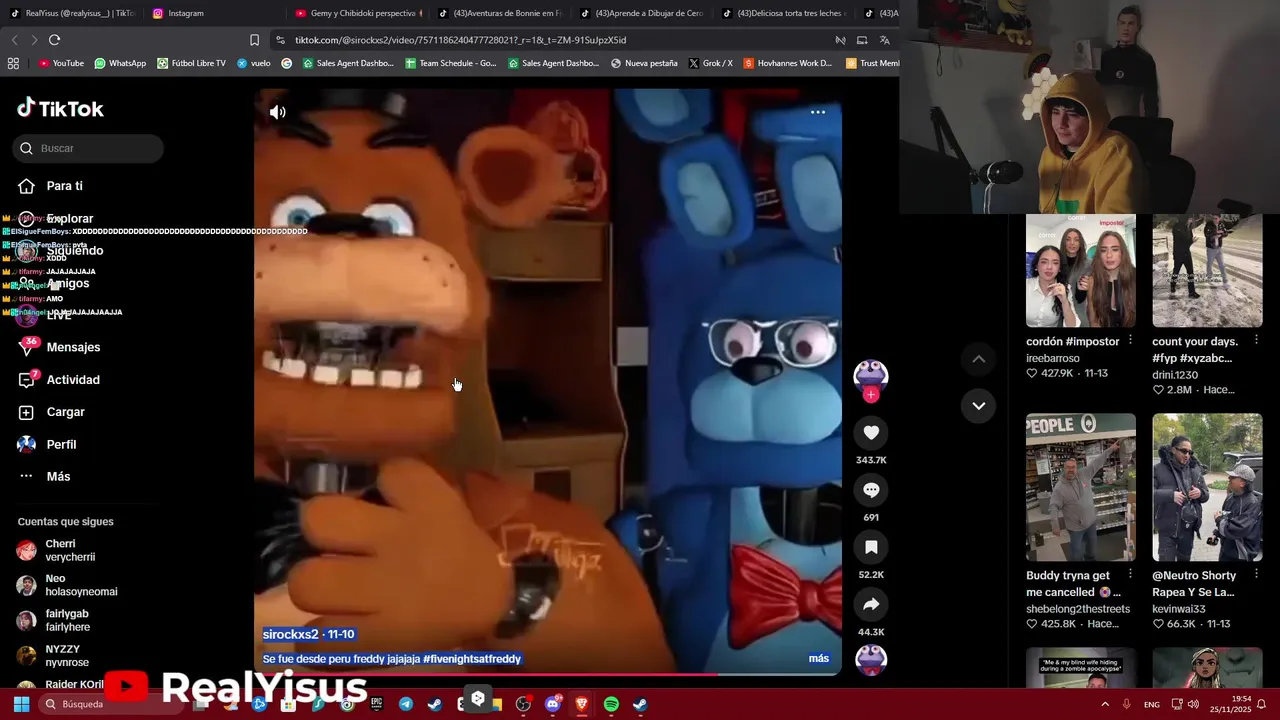Viewport: 1280px width, 720px height.
Task: Open Brave browser taskbar icon
Action: (582, 704)
